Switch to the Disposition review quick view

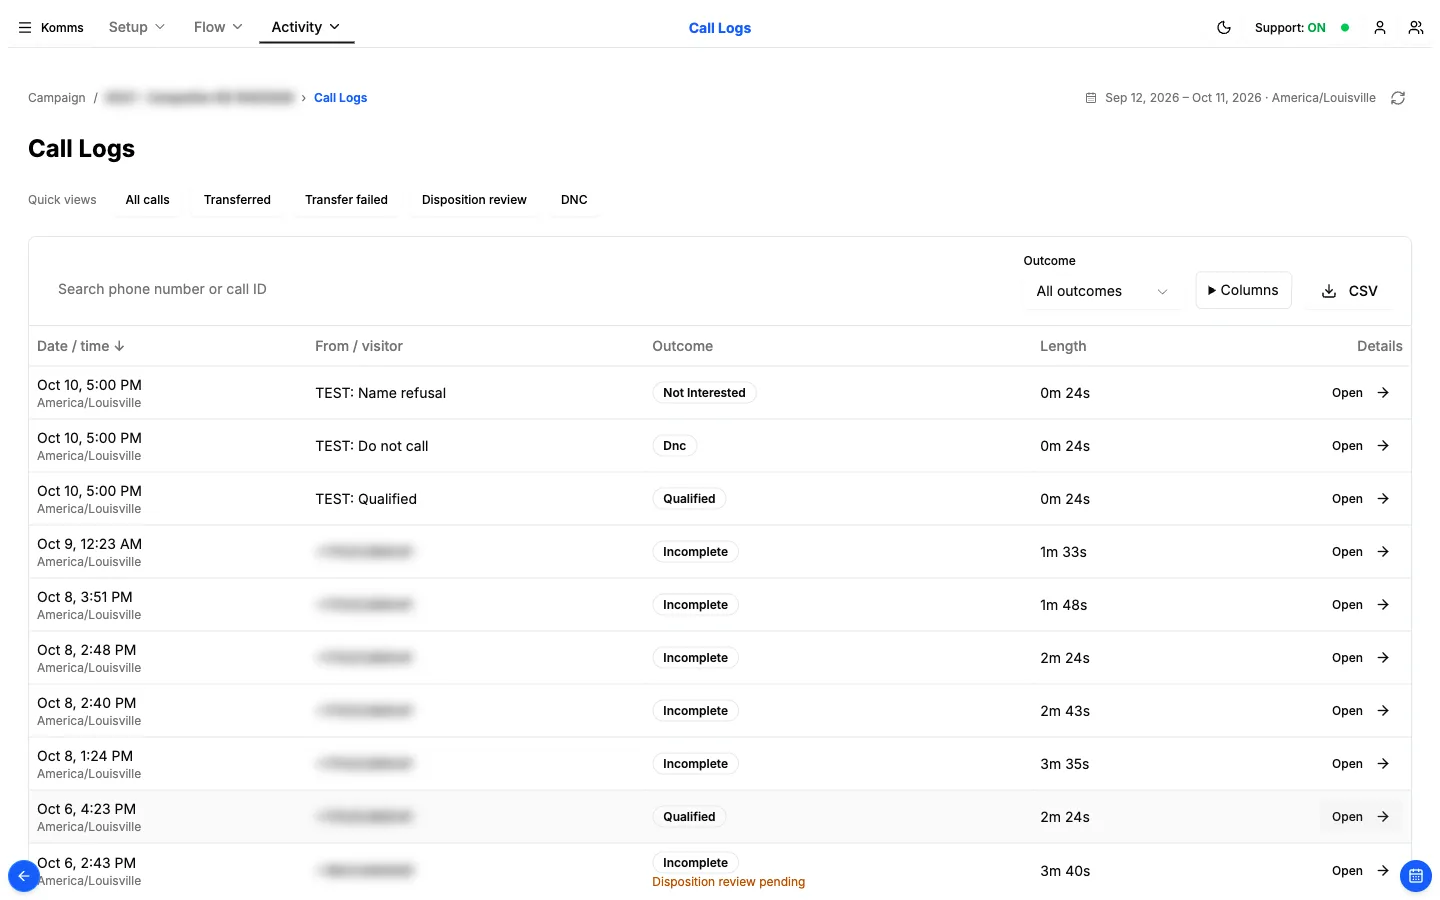pyautogui.click(x=474, y=200)
